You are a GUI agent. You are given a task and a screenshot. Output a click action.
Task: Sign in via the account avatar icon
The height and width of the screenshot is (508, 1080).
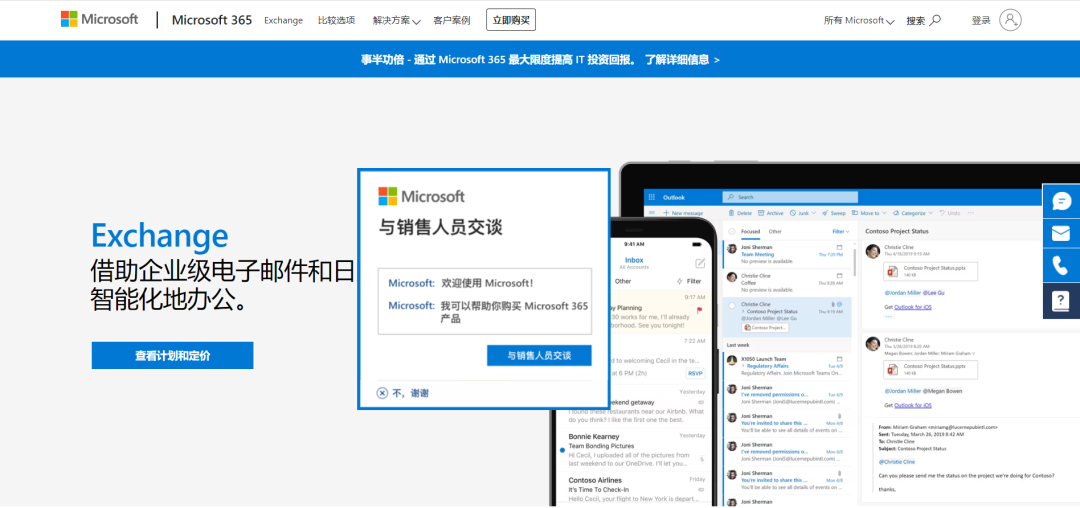click(x=1010, y=20)
